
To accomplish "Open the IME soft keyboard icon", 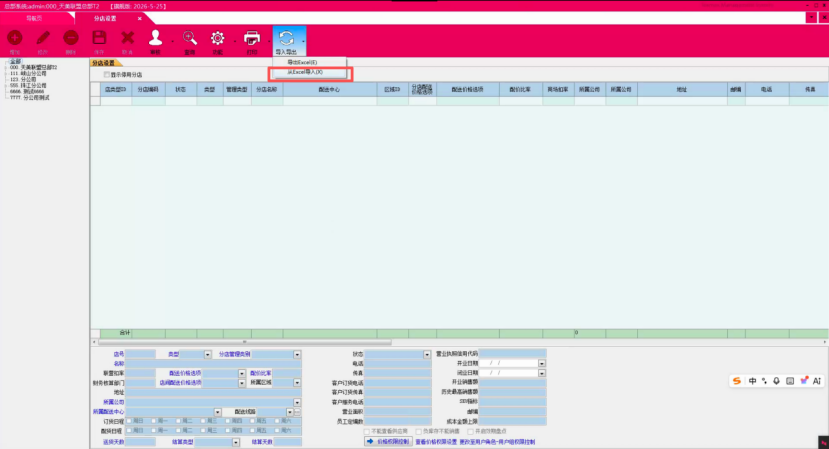I will [x=790, y=381].
